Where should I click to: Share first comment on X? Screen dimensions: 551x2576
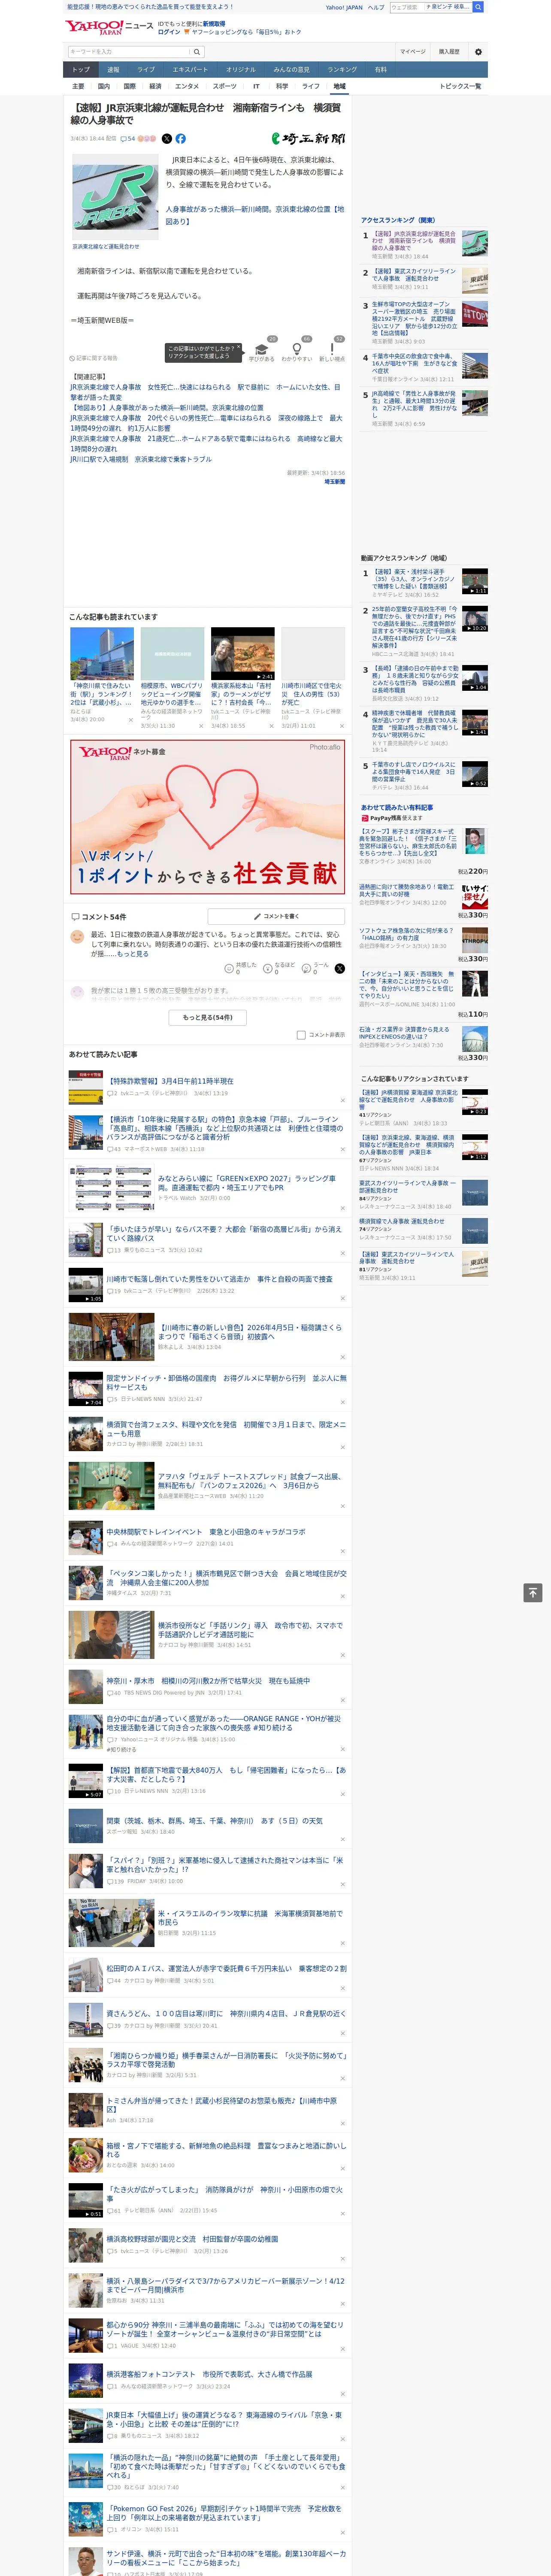(x=340, y=968)
